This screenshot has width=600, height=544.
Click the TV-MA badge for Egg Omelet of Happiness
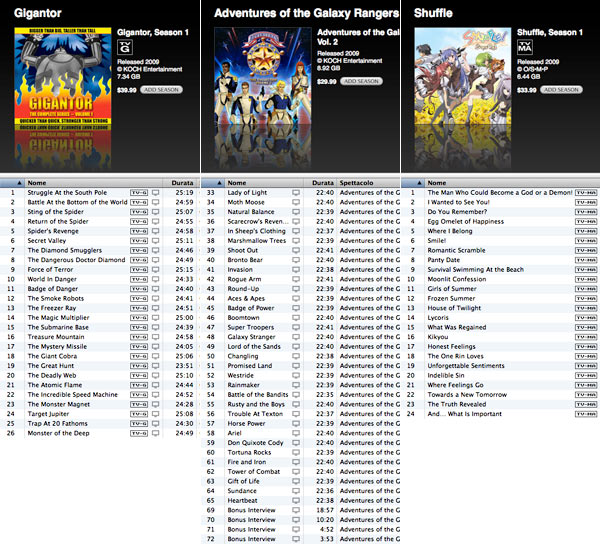coord(583,221)
